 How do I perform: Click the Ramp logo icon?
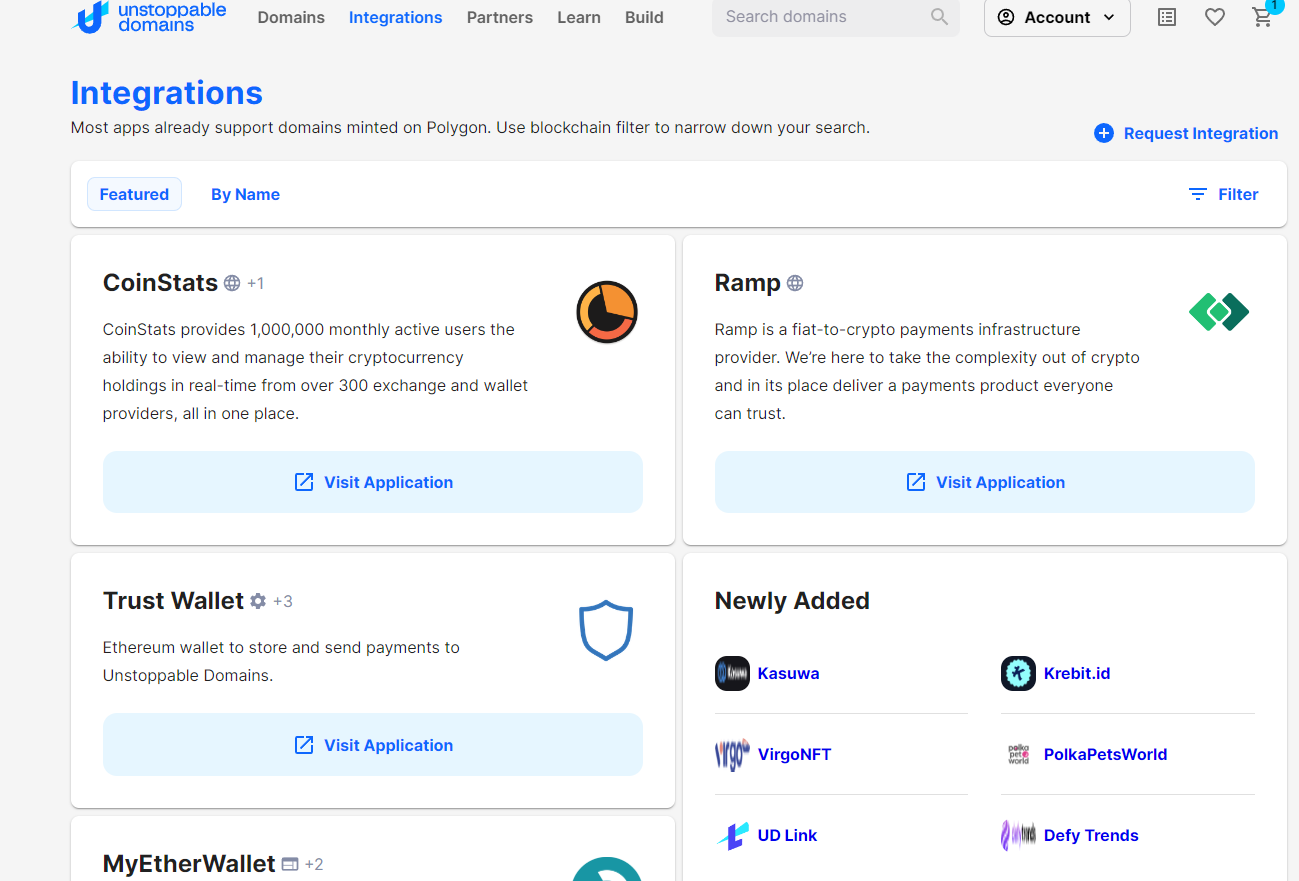coord(1219,312)
